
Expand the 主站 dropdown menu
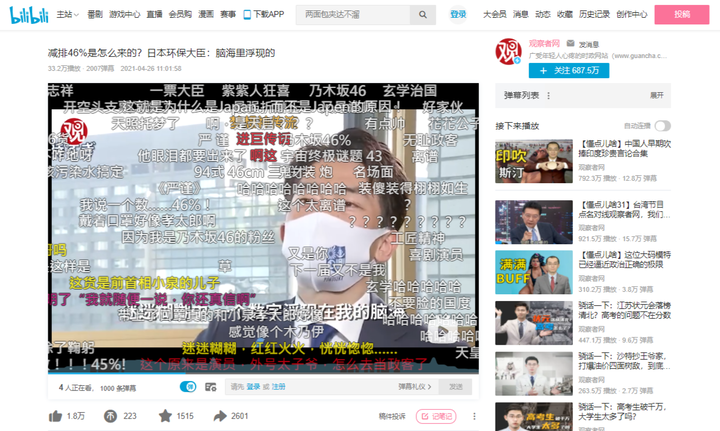click(x=68, y=15)
